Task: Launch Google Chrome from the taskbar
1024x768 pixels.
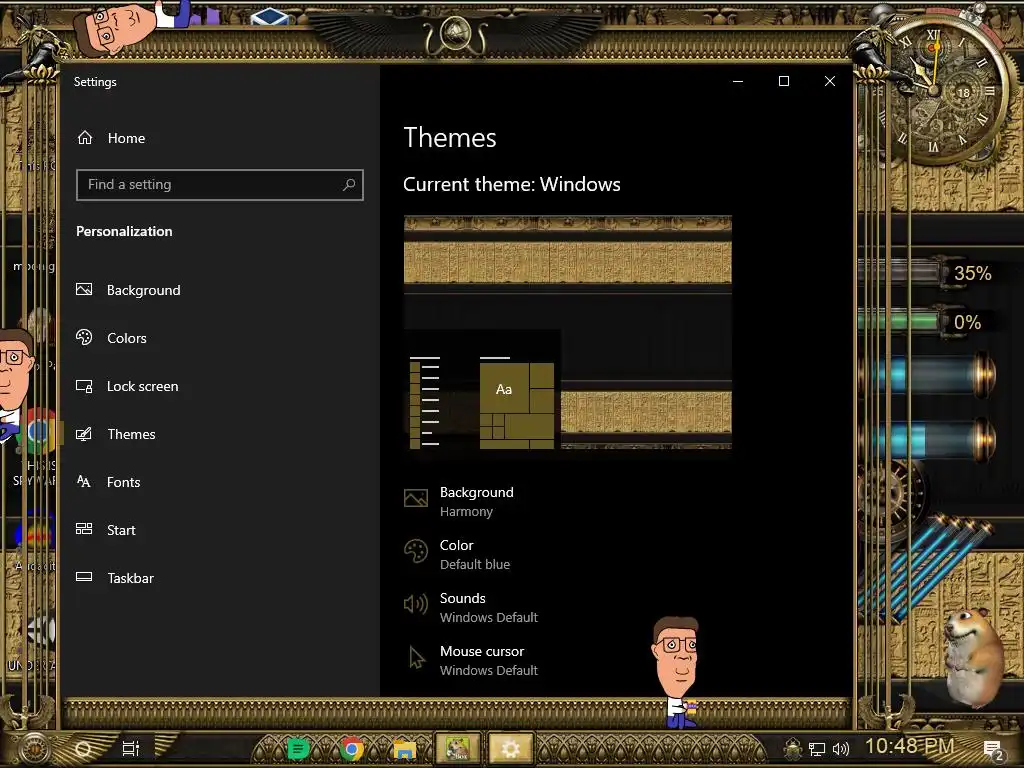Action: 352,748
